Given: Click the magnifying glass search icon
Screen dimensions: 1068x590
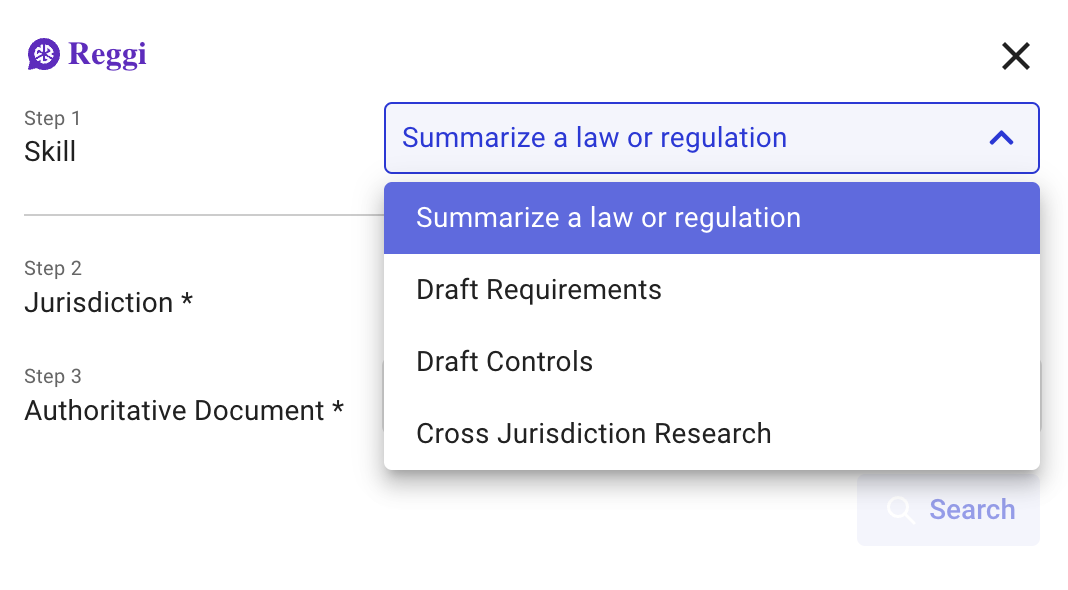Looking at the screenshot, I should (x=900, y=510).
